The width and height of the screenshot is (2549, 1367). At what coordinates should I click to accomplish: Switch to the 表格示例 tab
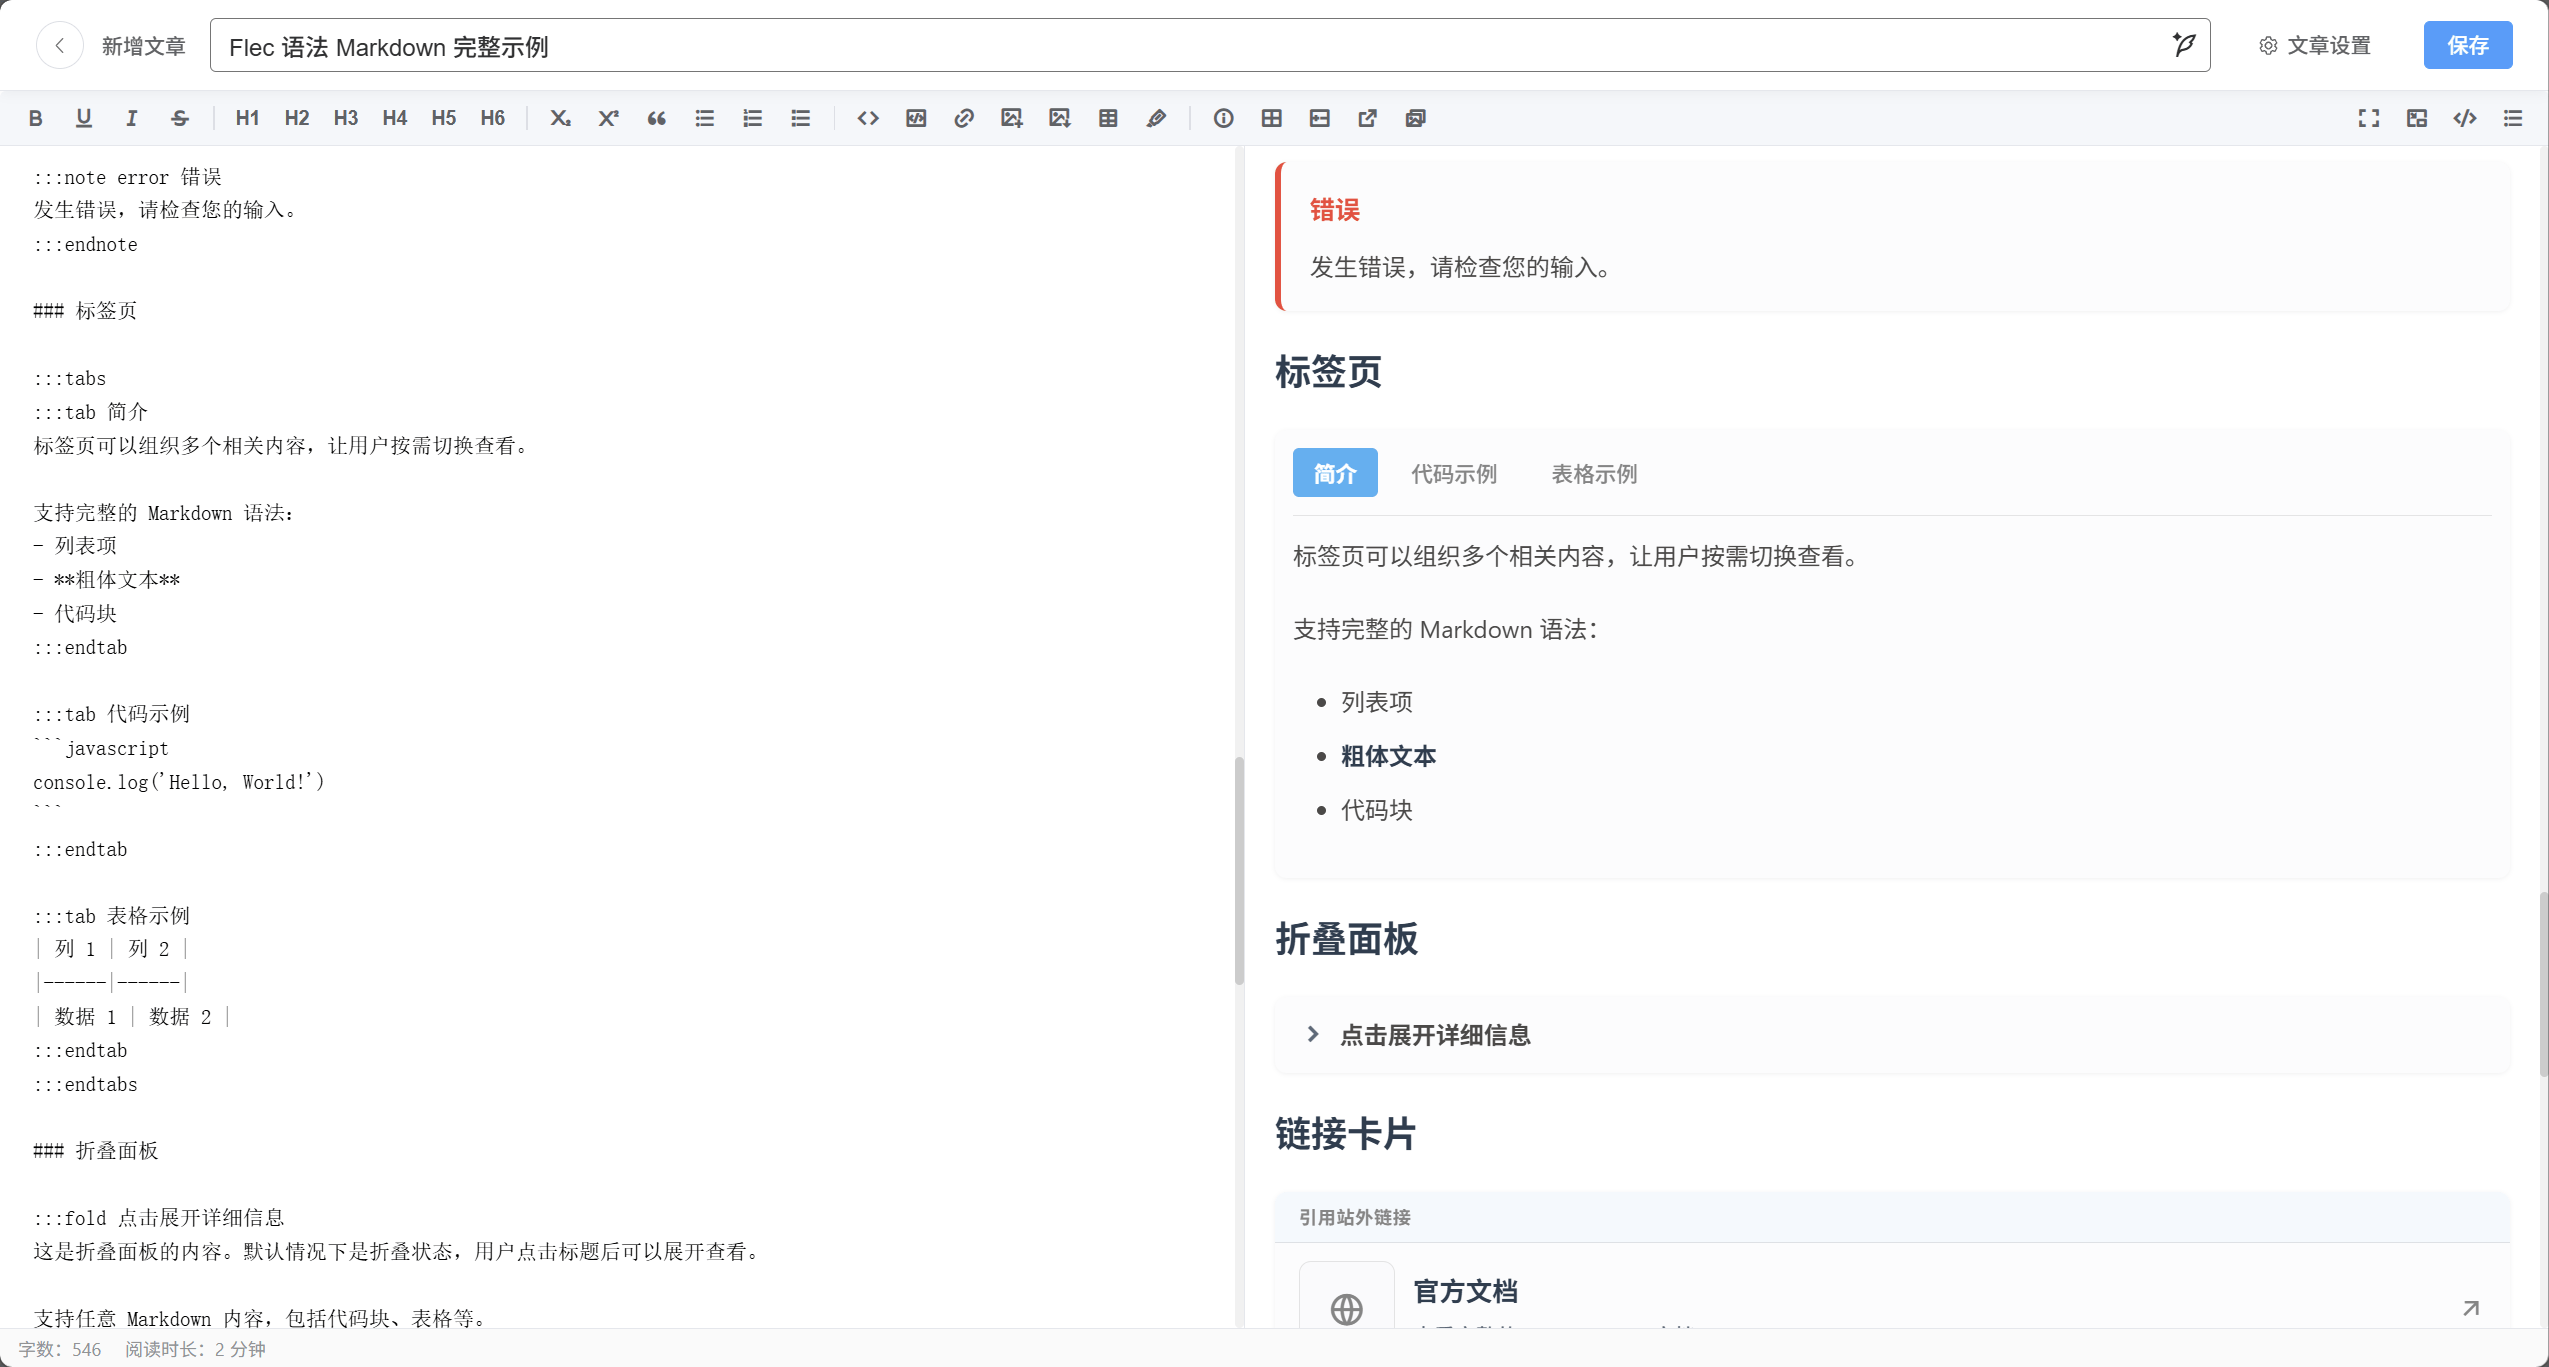point(1592,473)
